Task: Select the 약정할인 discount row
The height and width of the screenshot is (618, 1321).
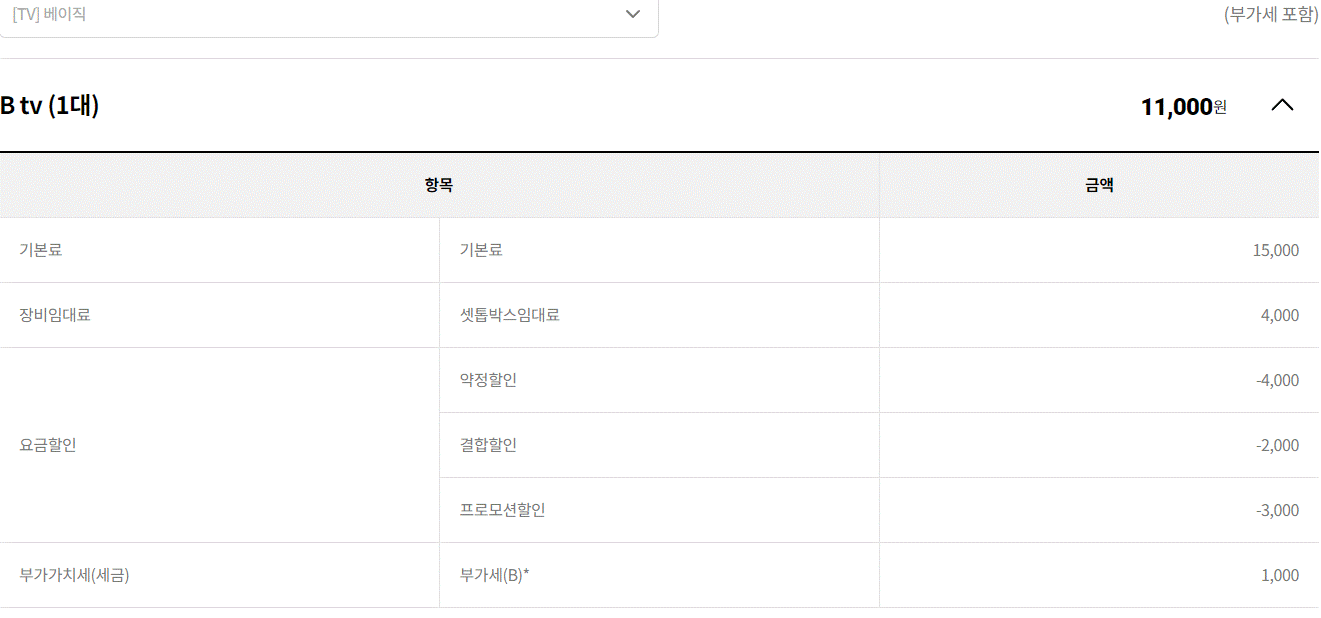Action: click(488, 380)
